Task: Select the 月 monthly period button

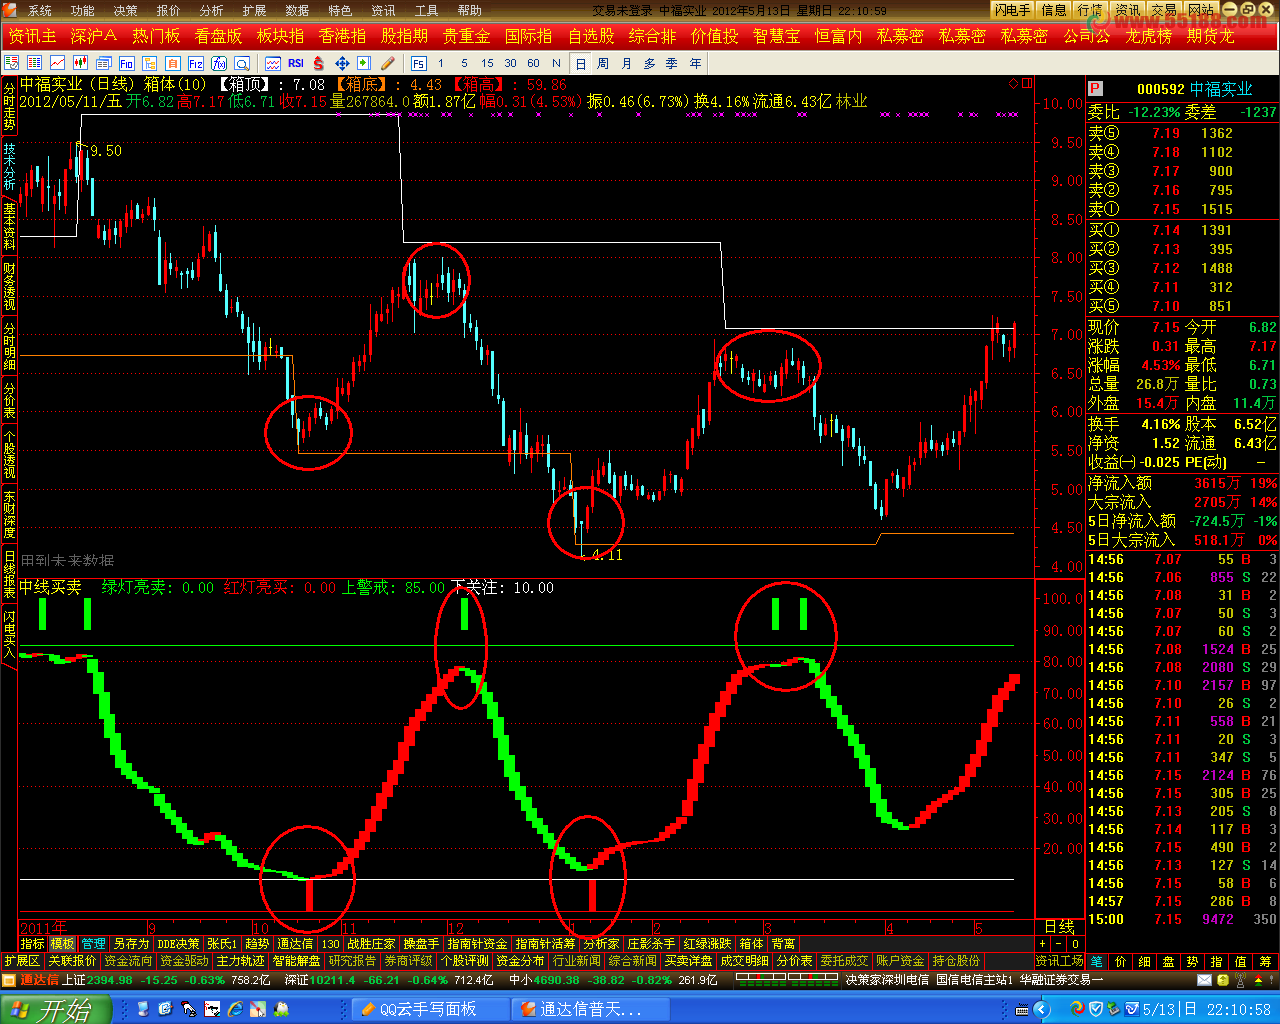Action: [626, 63]
